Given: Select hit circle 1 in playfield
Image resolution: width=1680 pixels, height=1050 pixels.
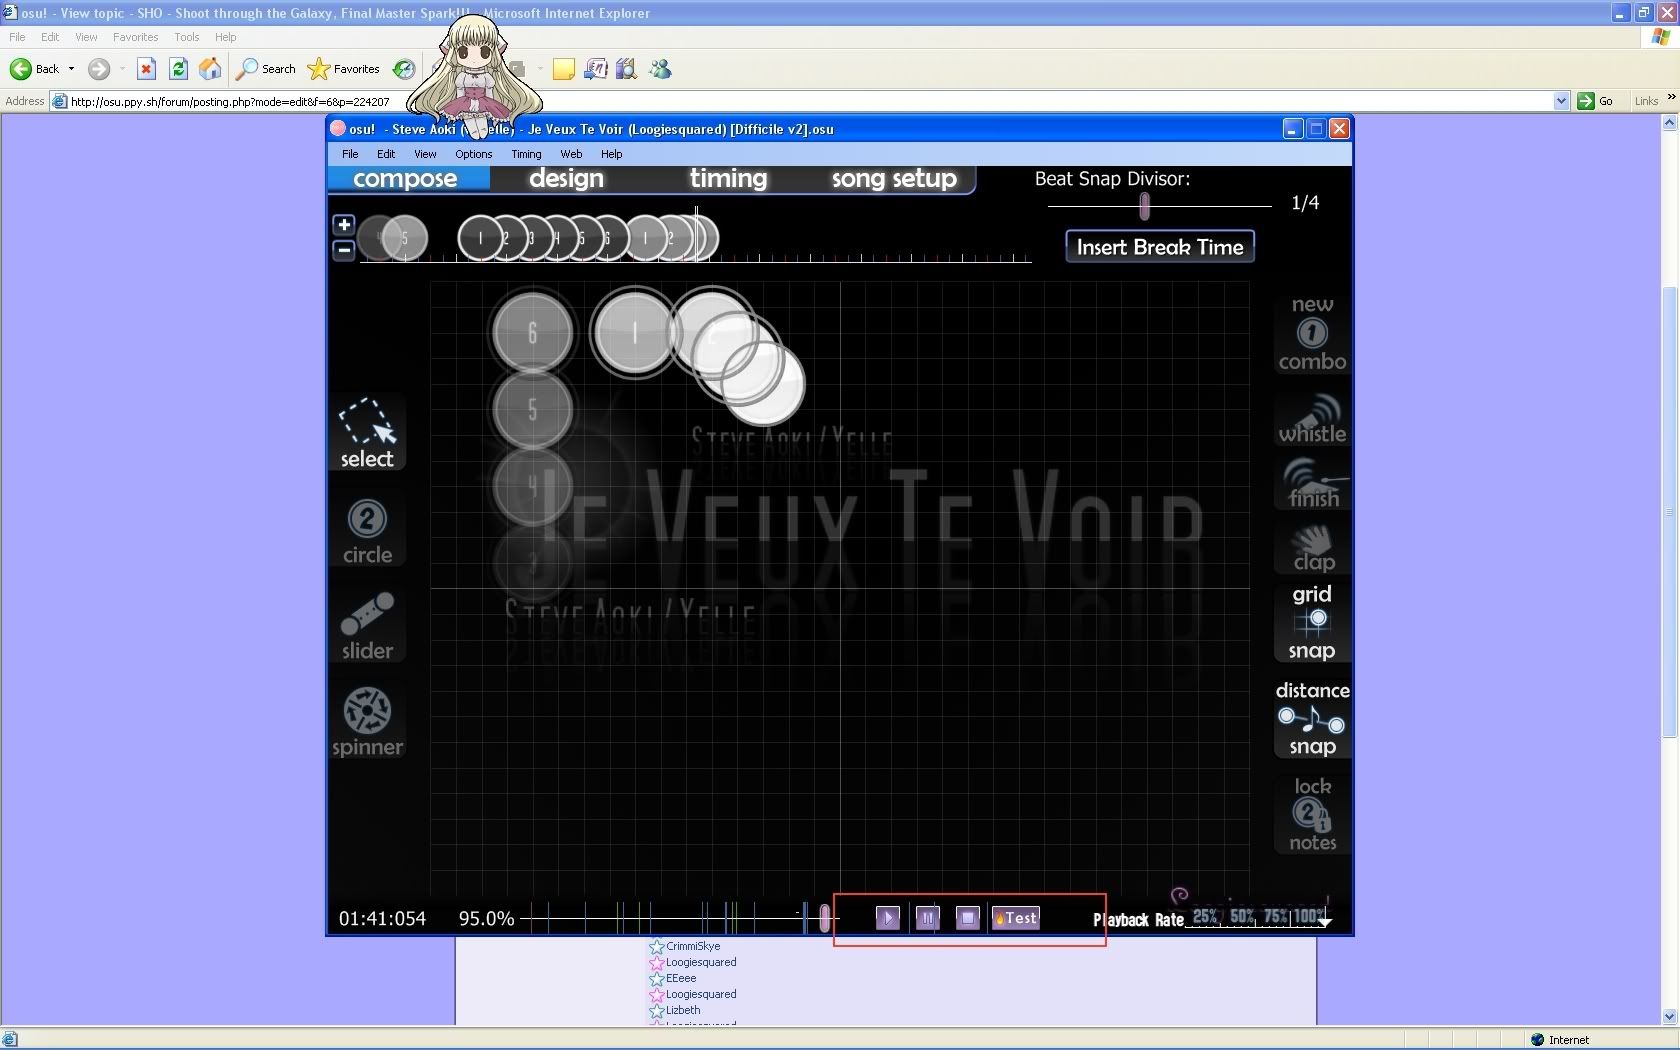Looking at the screenshot, I should coord(634,333).
